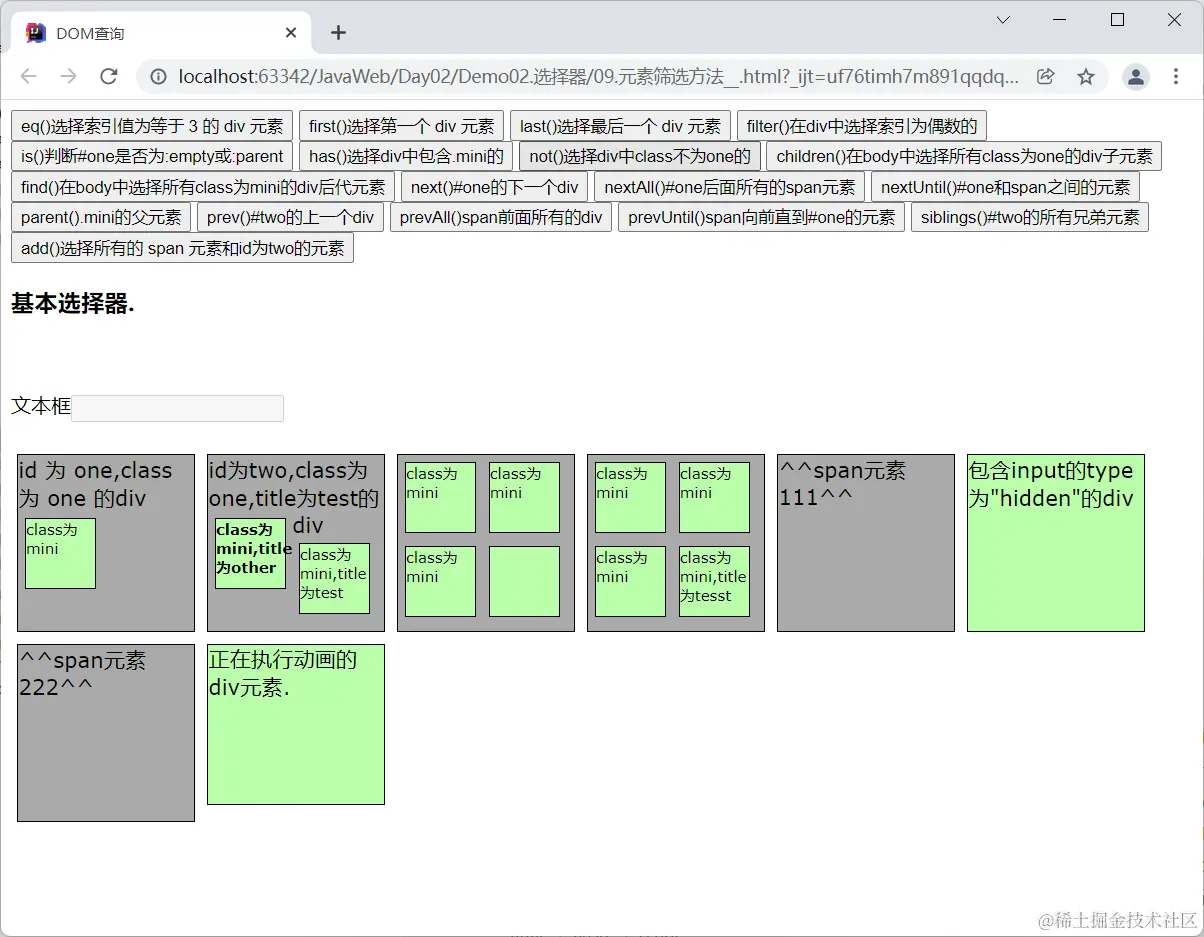Click the localhost address bar URL
Image resolution: width=1204 pixels, height=937 pixels.
click(x=598, y=77)
